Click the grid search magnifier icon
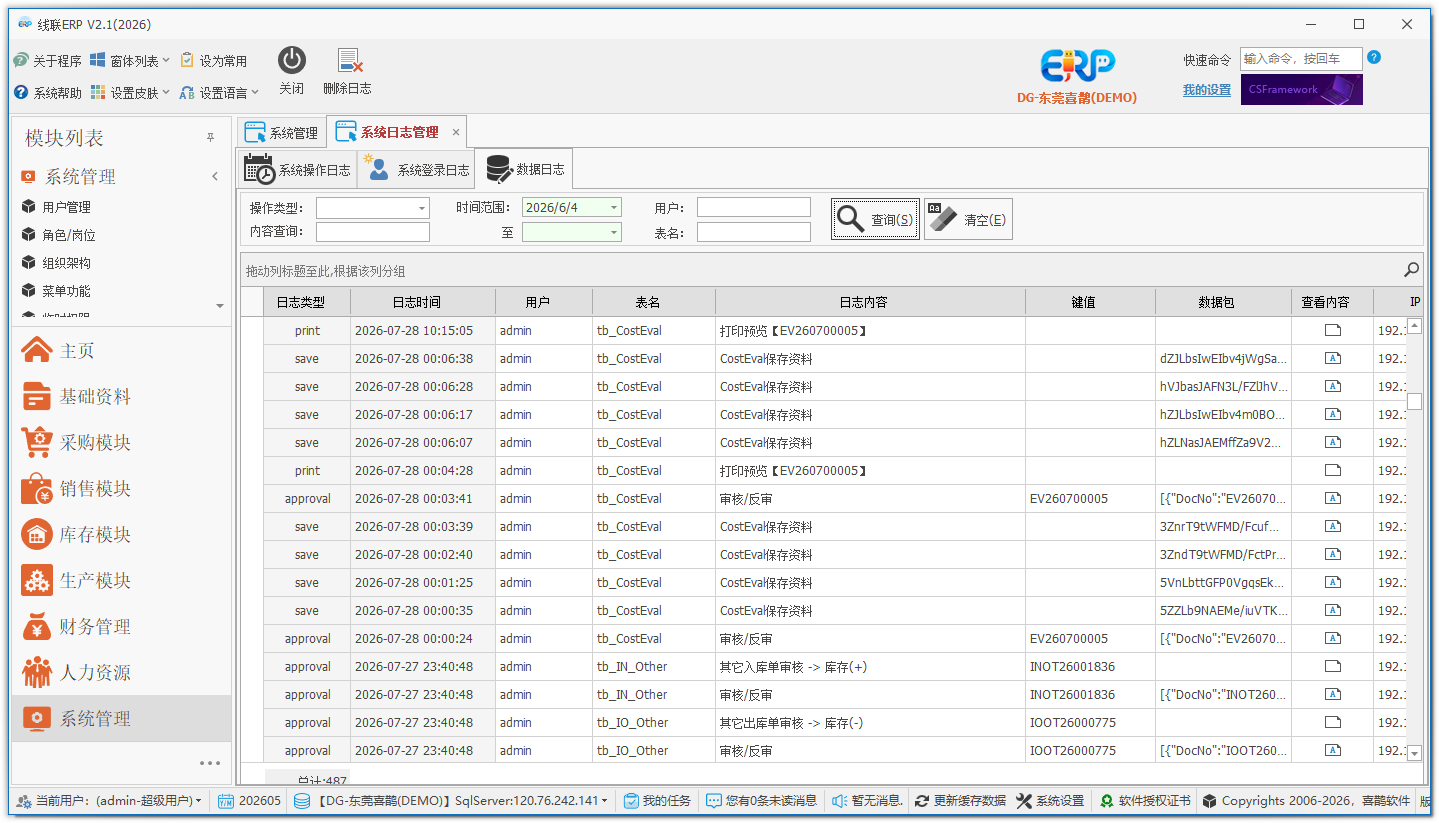 pos(1411,269)
